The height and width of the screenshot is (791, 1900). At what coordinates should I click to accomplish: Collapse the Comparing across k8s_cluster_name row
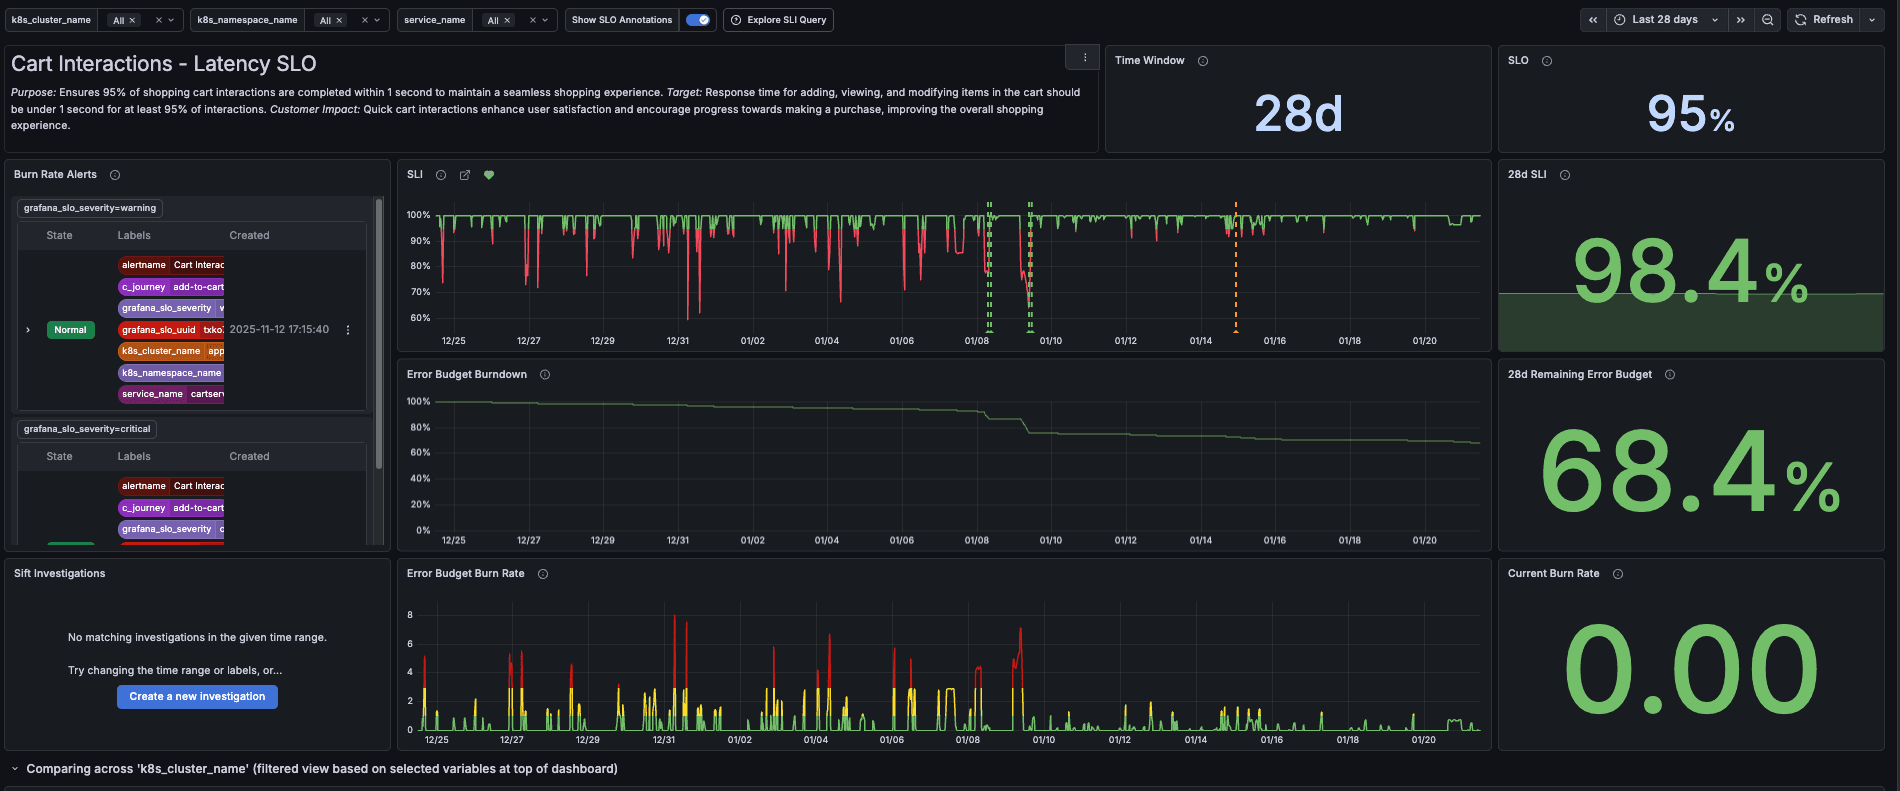pos(15,769)
